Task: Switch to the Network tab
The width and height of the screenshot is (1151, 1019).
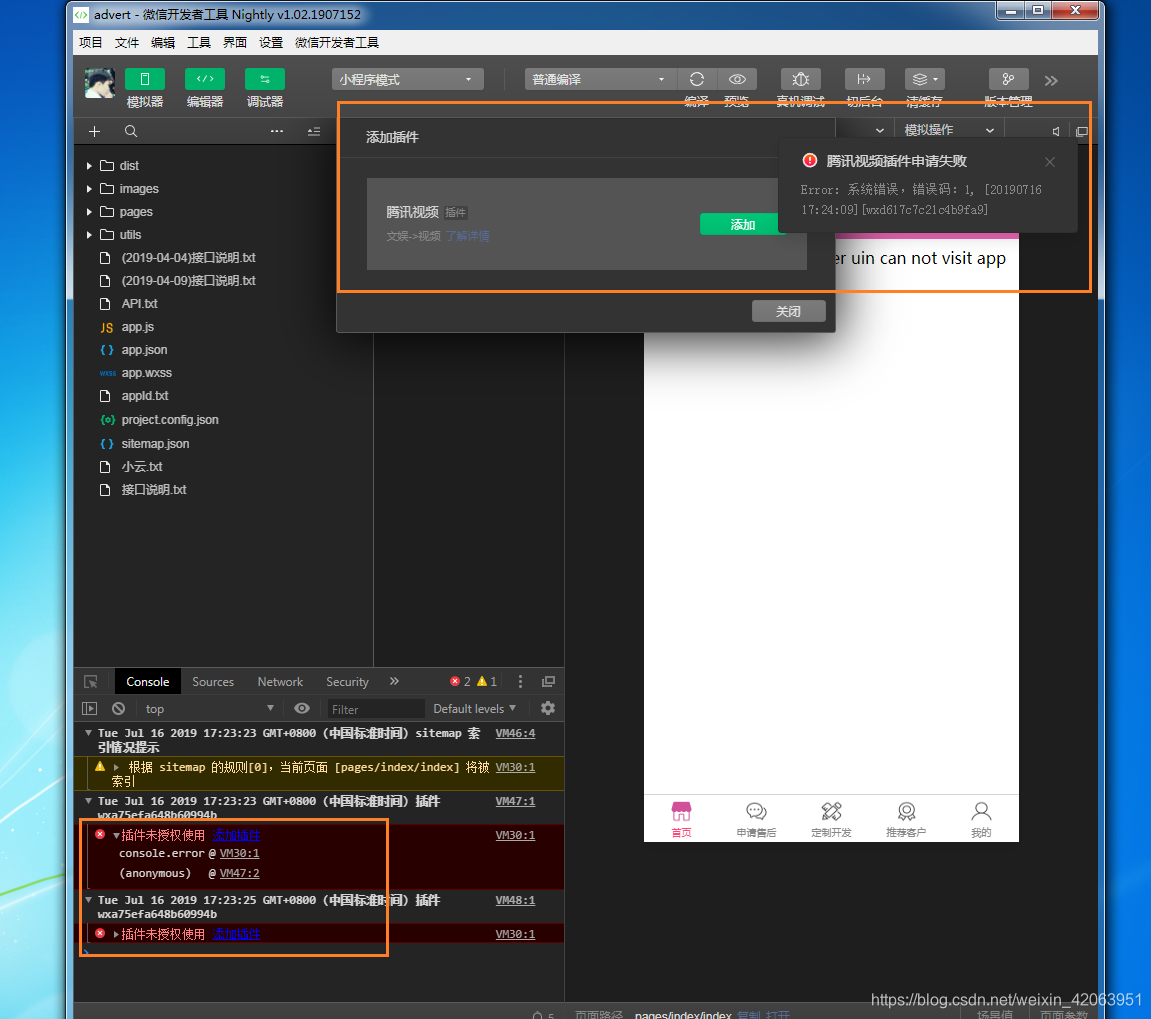Action: (280, 681)
